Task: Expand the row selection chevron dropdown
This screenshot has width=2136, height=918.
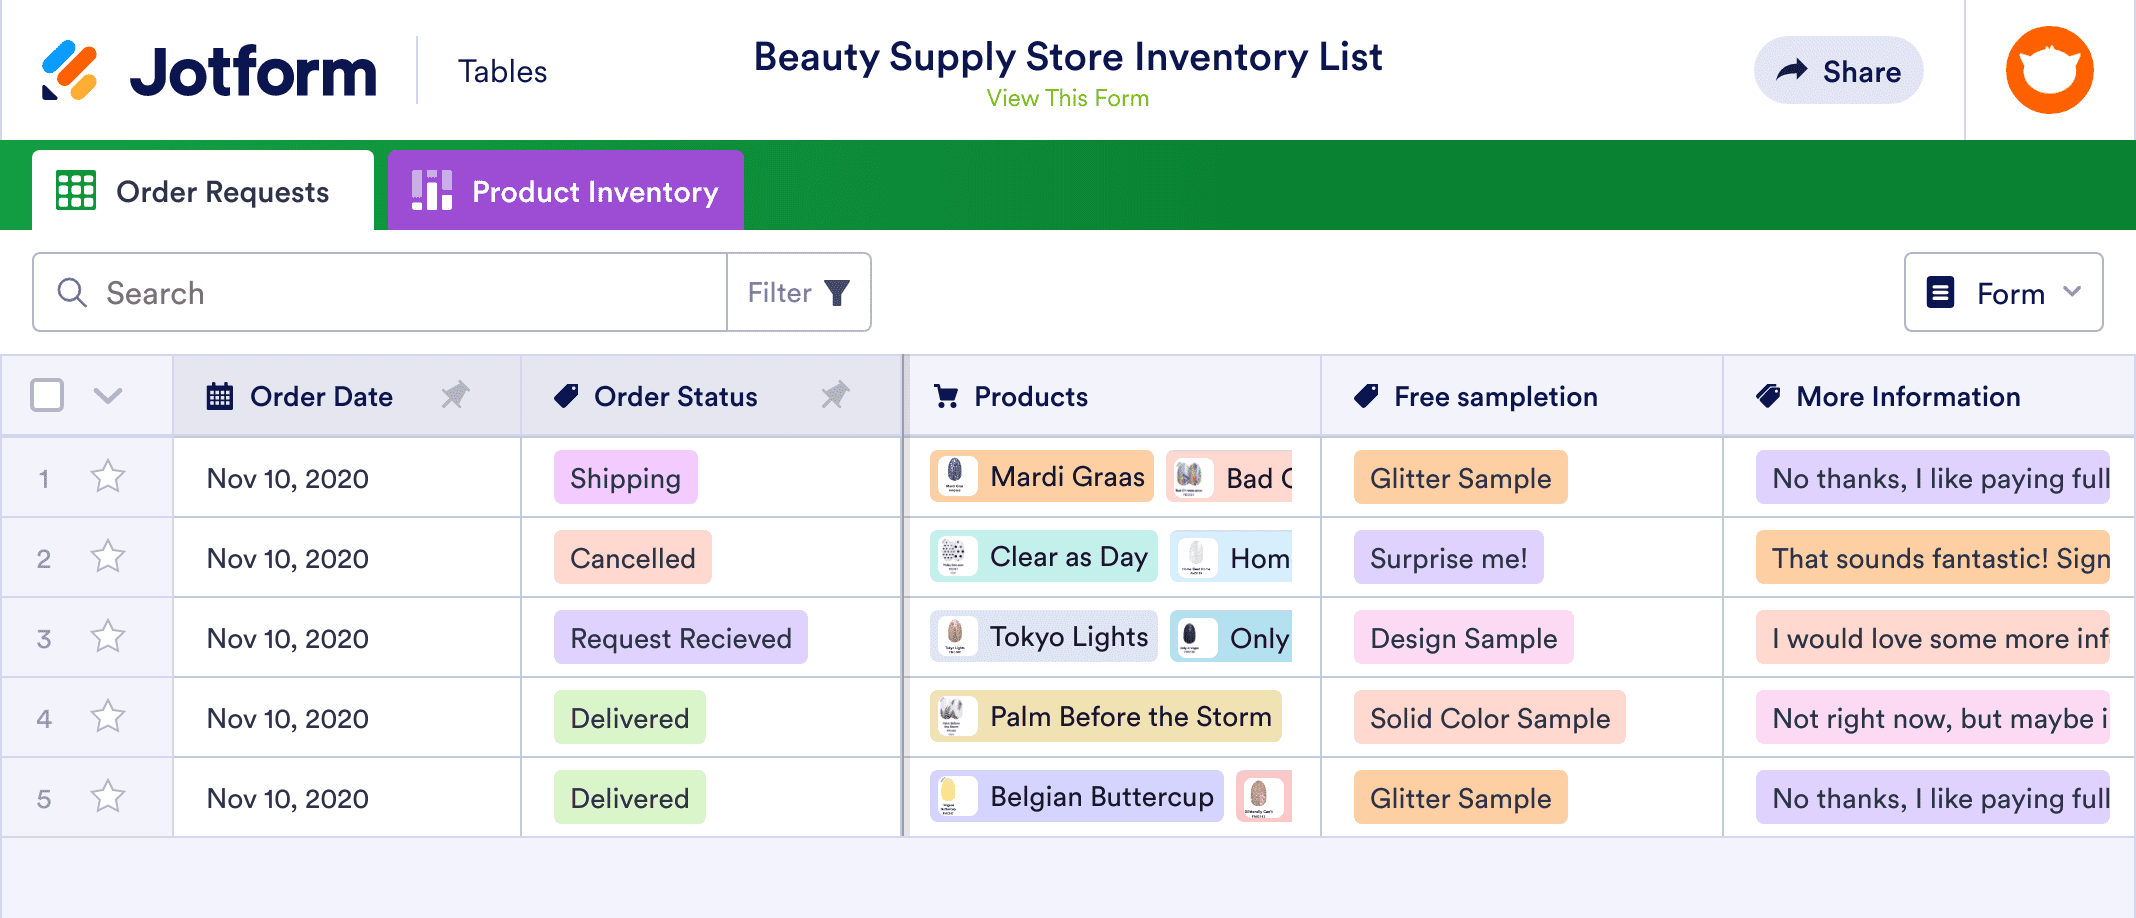Action: [x=108, y=395]
